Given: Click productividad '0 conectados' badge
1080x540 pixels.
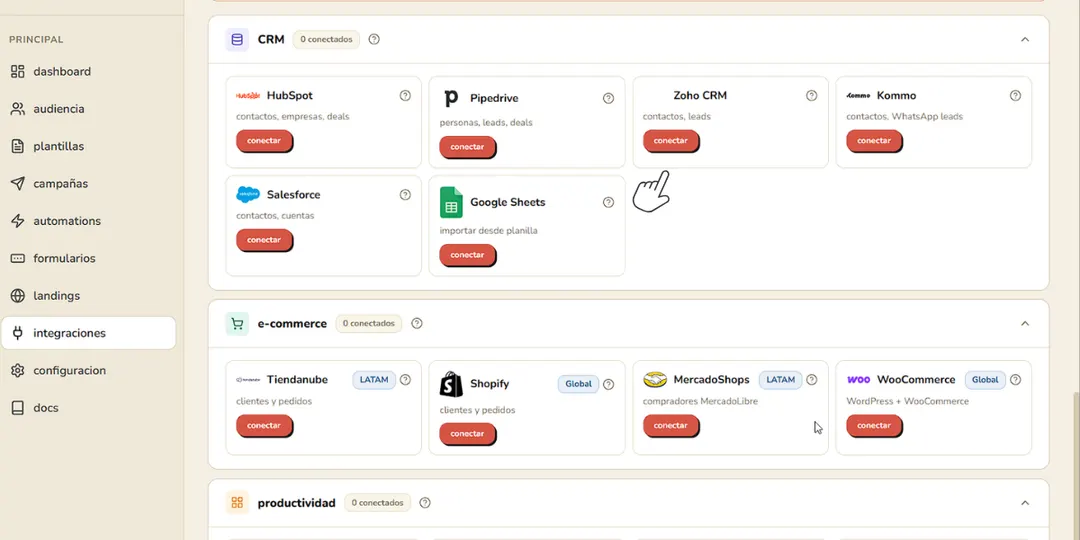Looking at the screenshot, I should [377, 503].
